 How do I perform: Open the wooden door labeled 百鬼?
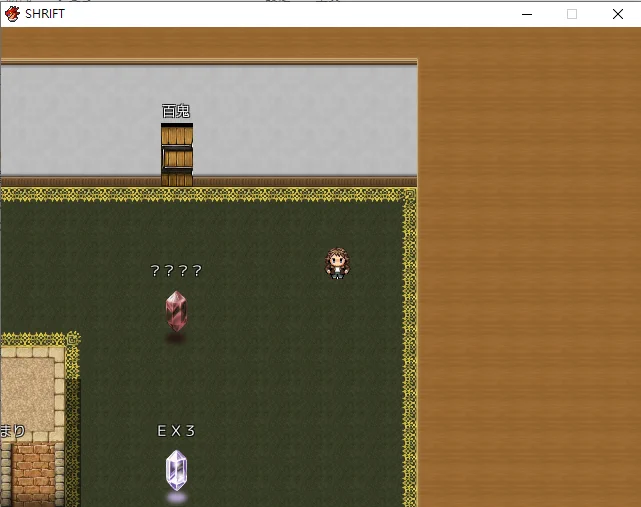[x=177, y=155]
